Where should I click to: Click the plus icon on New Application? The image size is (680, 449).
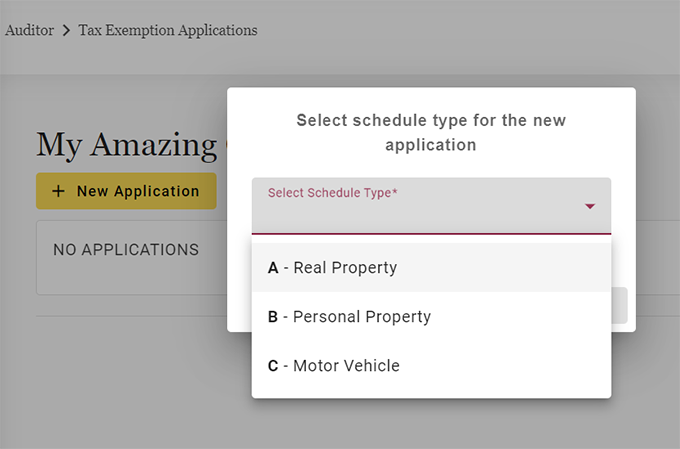coord(58,191)
